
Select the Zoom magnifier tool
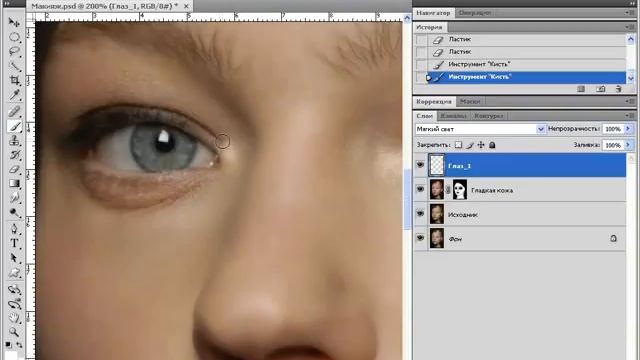14,332
